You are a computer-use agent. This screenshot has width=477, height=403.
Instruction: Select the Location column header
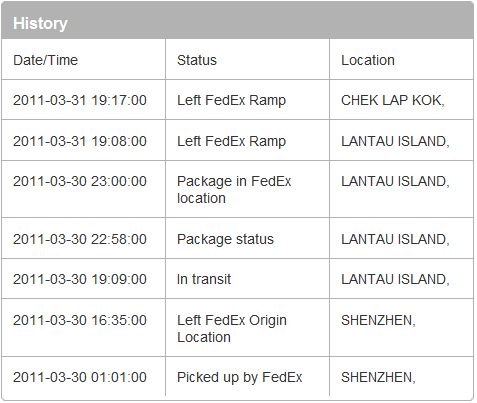pyautogui.click(x=368, y=60)
